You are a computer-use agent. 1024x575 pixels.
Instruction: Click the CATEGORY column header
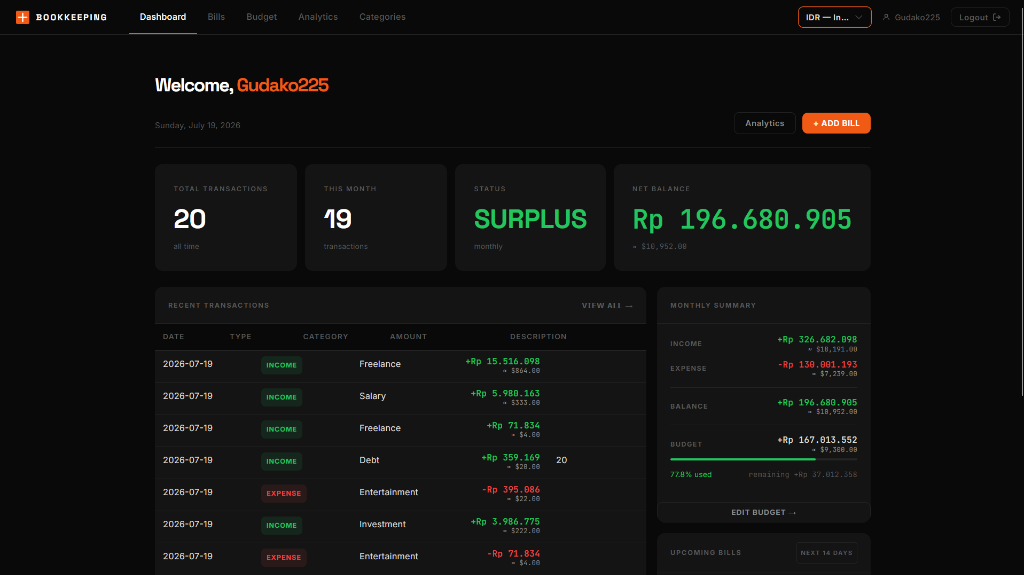325,337
